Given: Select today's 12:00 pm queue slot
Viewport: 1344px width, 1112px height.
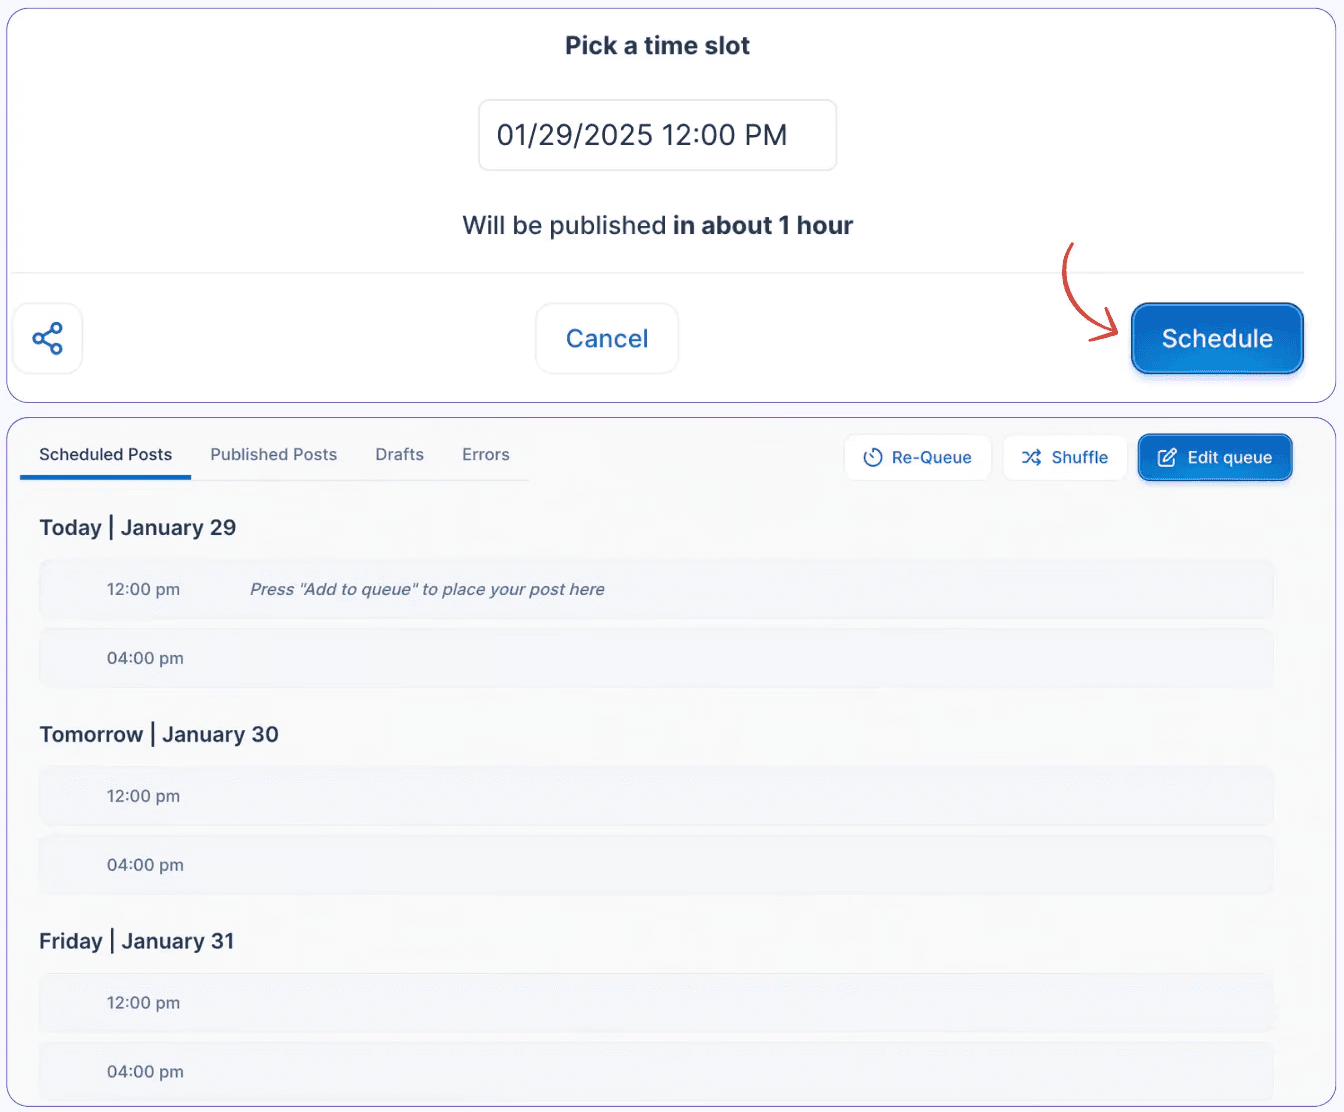Looking at the screenshot, I should (657, 589).
